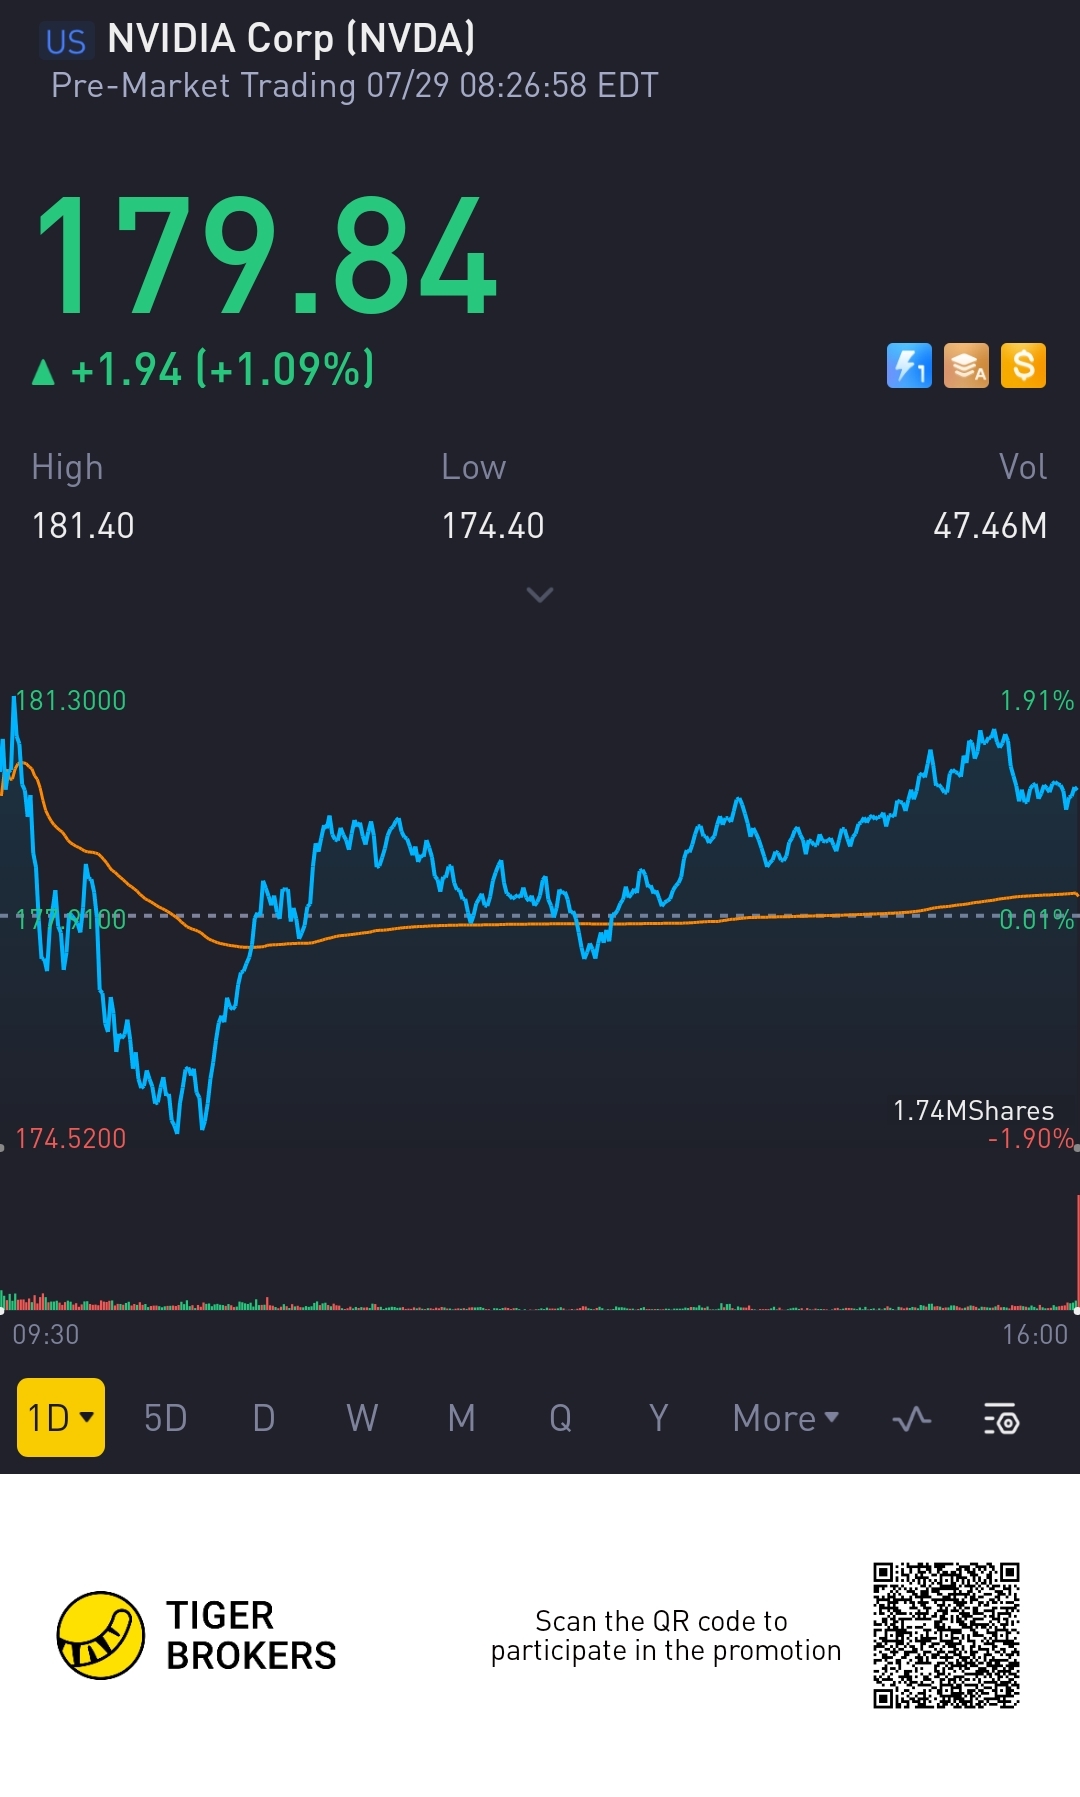
Task: Tap the yellow dollar sign icon
Action: [x=1023, y=365]
